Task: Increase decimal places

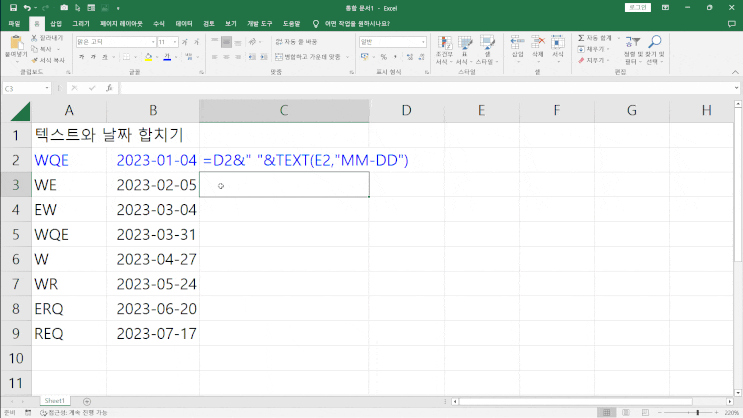Action: [409, 57]
